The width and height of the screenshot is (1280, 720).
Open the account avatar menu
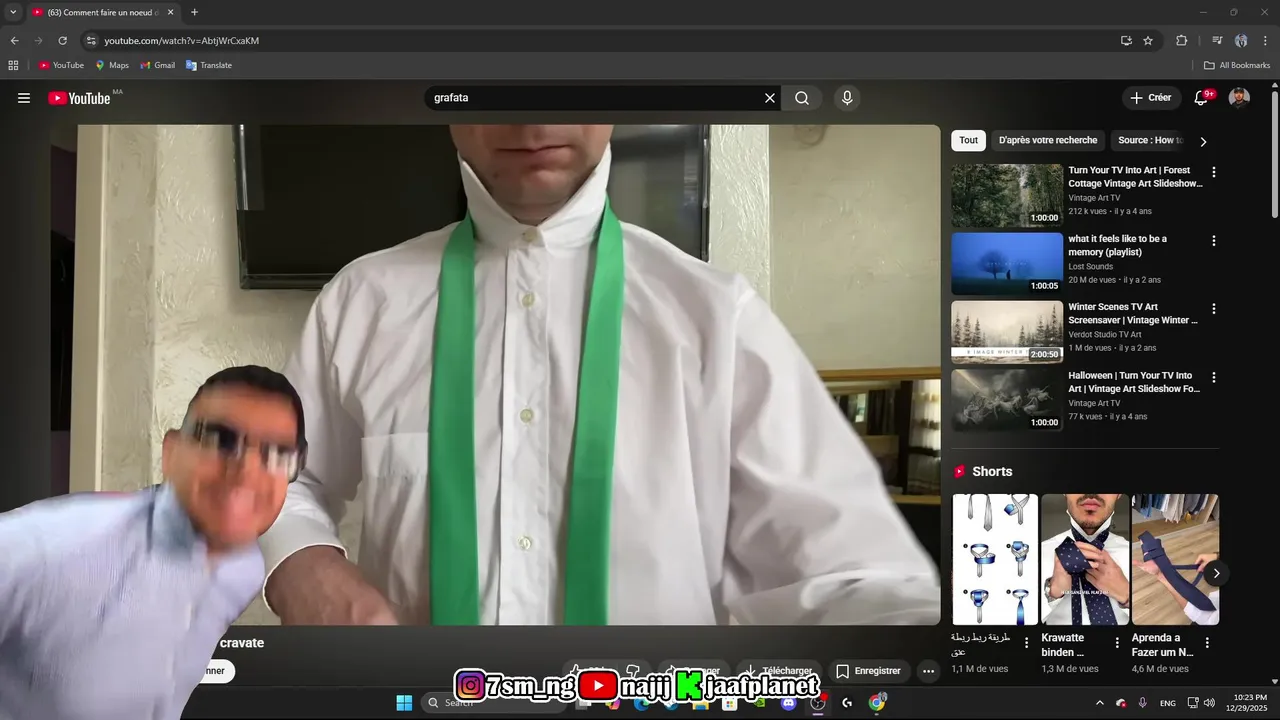coord(1239,98)
